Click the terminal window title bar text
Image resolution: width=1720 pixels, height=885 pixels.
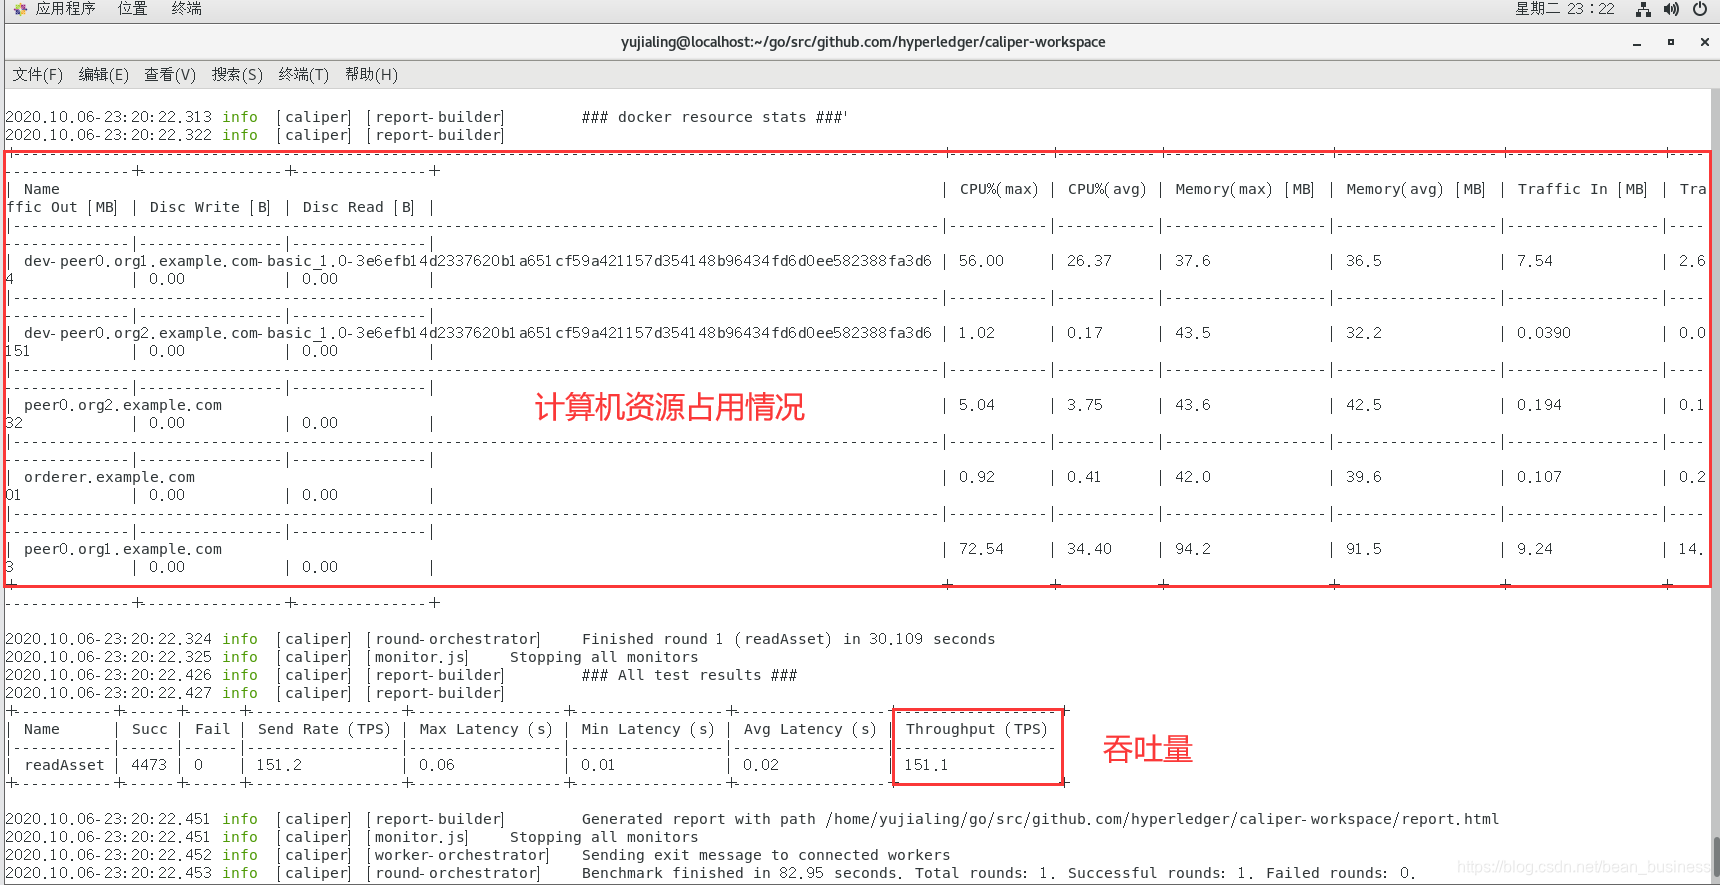[x=863, y=42]
